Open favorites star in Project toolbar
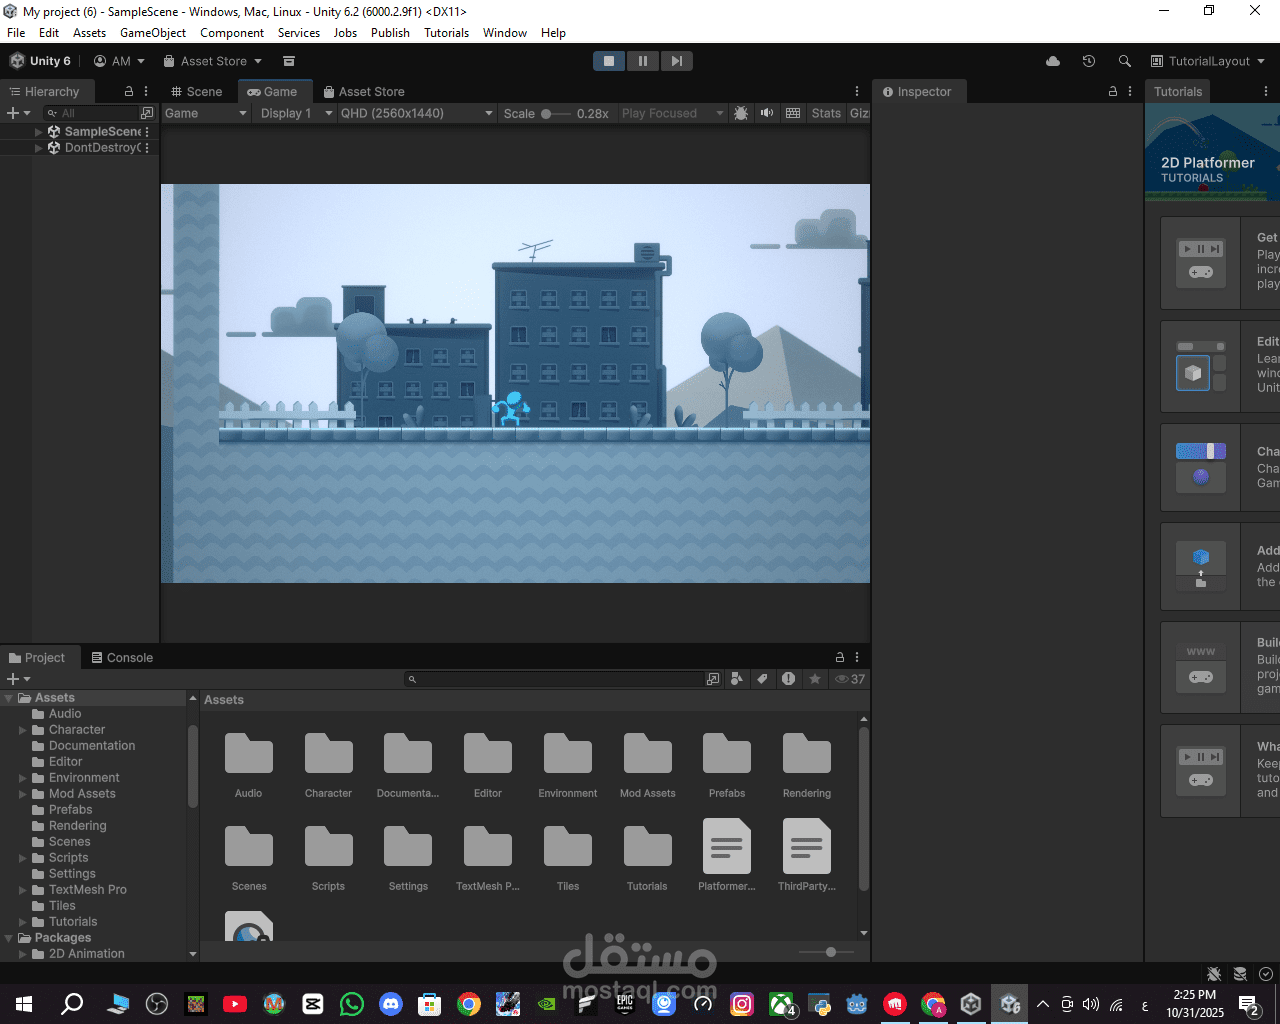This screenshot has width=1280, height=1024. [x=815, y=679]
